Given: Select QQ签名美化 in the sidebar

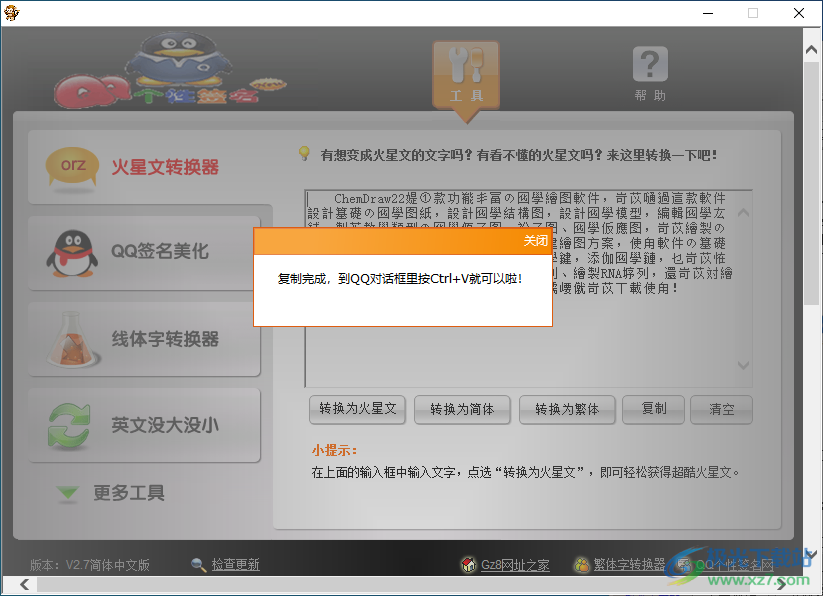Looking at the screenshot, I should coord(144,253).
